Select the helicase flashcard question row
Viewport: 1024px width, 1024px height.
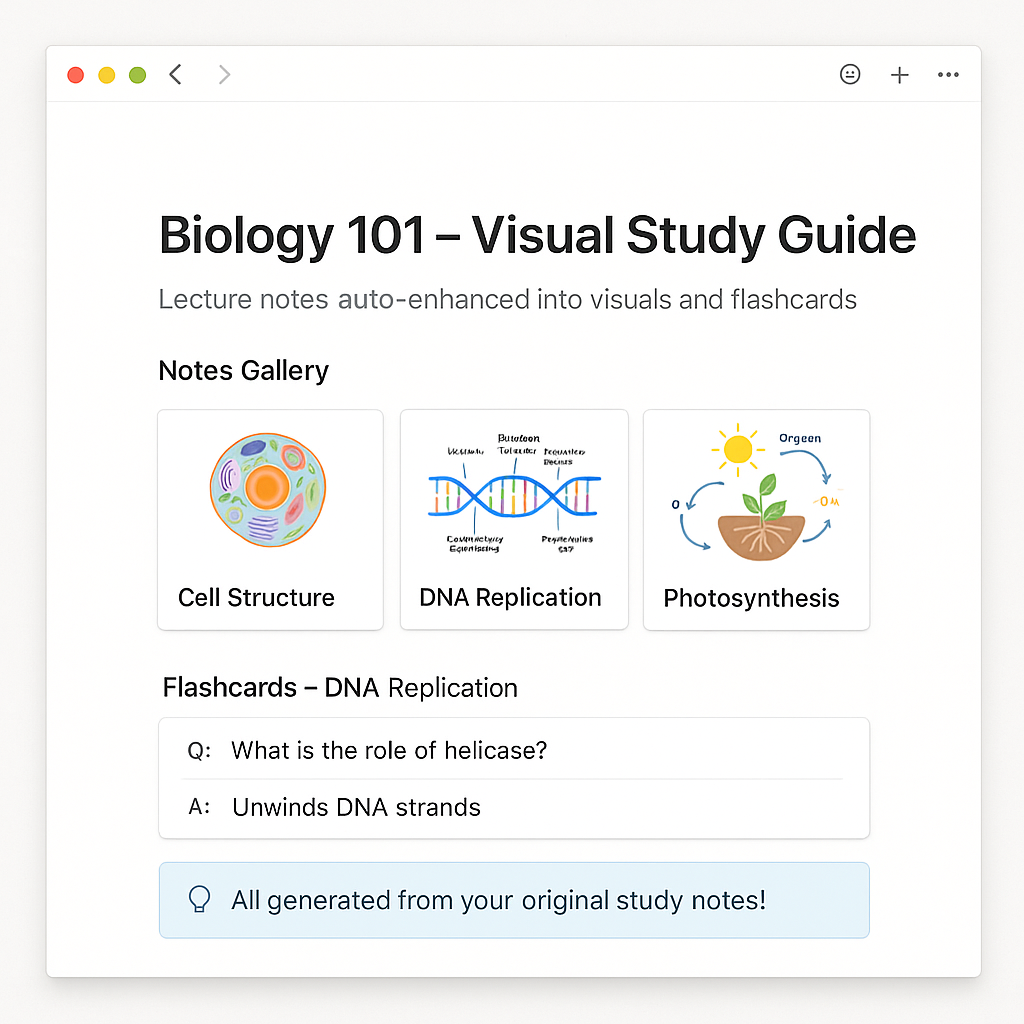coord(514,750)
